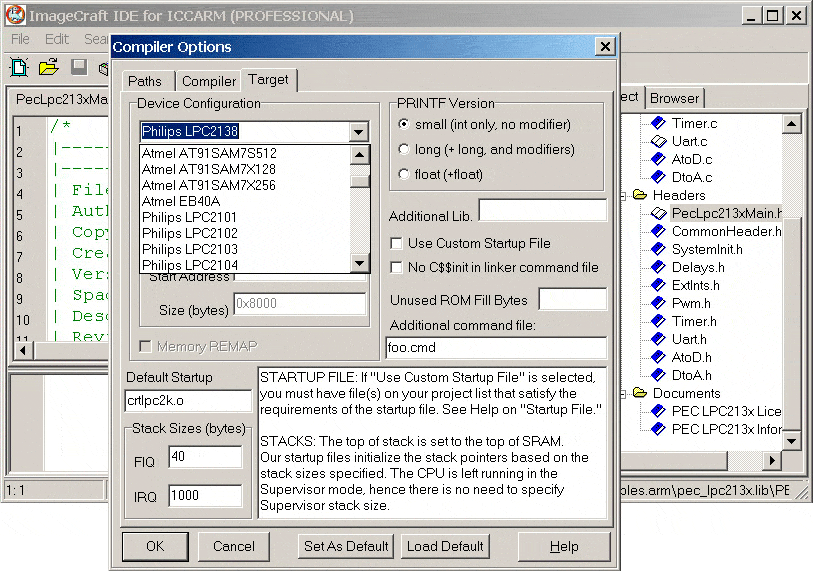
Task: Click the PEC LPC213x Lice document icon
Action: [x=658, y=411]
